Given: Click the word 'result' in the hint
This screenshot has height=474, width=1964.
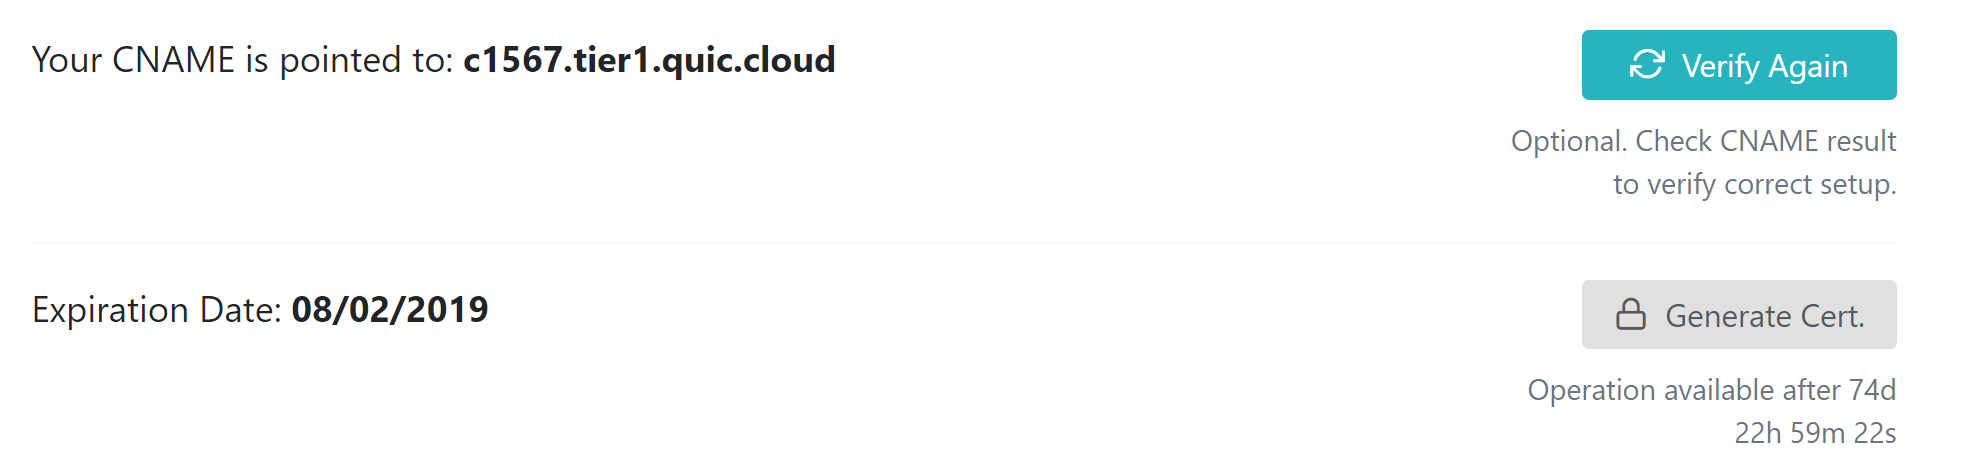Looking at the screenshot, I should tap(1861, 141).
